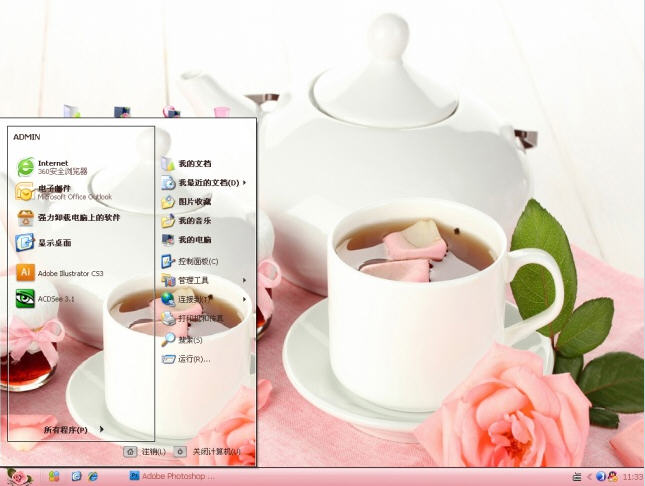Click the Show Desktop quick launch icon
Image resolution: width=645 pixels, height=486 pixels.
[x=76, y=477]
